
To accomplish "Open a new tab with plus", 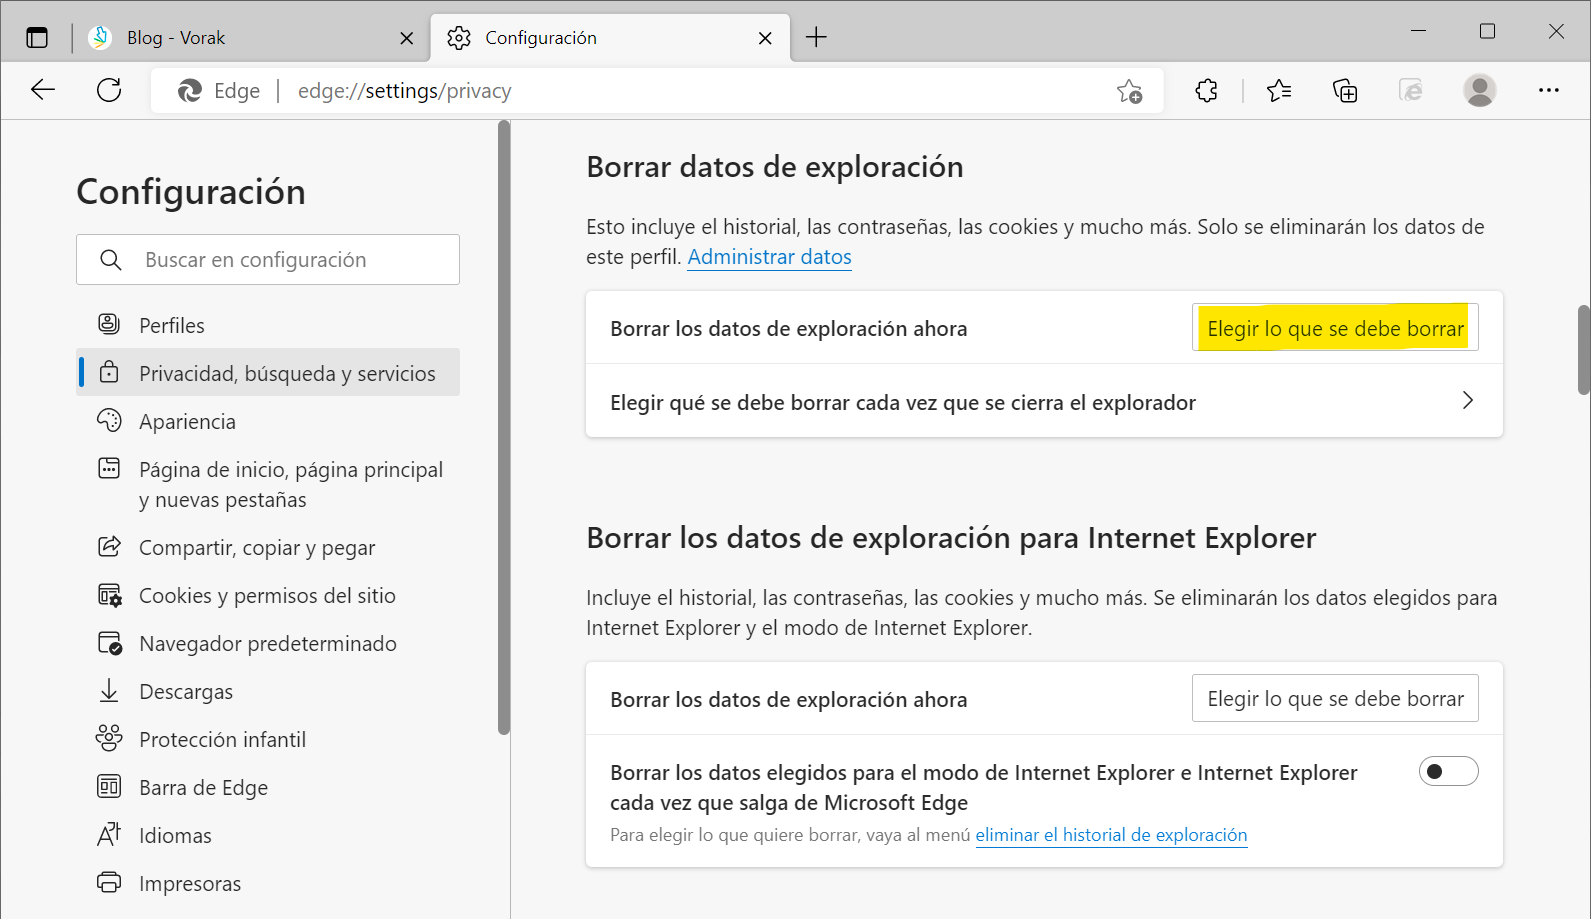I will tap(816, 38).
